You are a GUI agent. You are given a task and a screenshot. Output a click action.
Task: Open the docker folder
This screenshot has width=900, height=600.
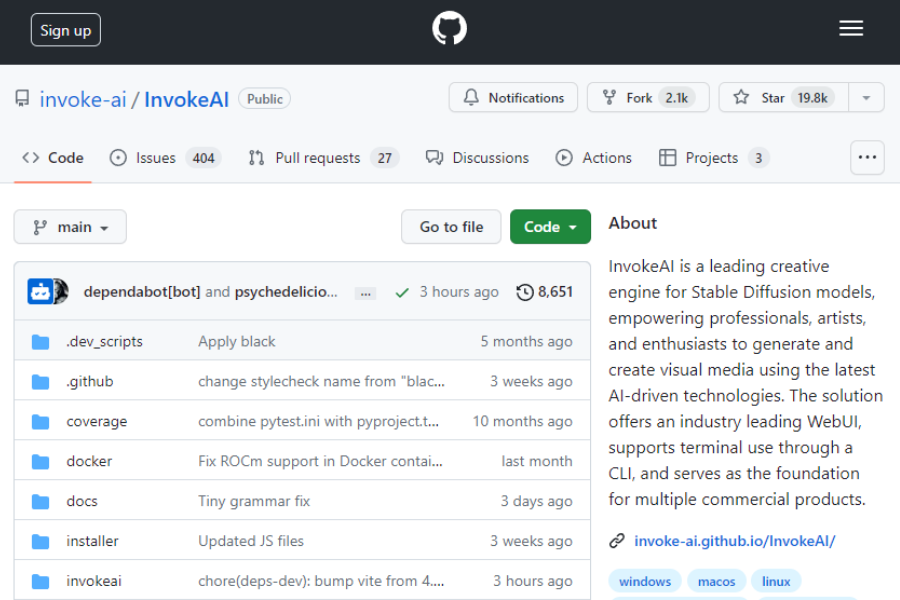[x=89, y=462]
